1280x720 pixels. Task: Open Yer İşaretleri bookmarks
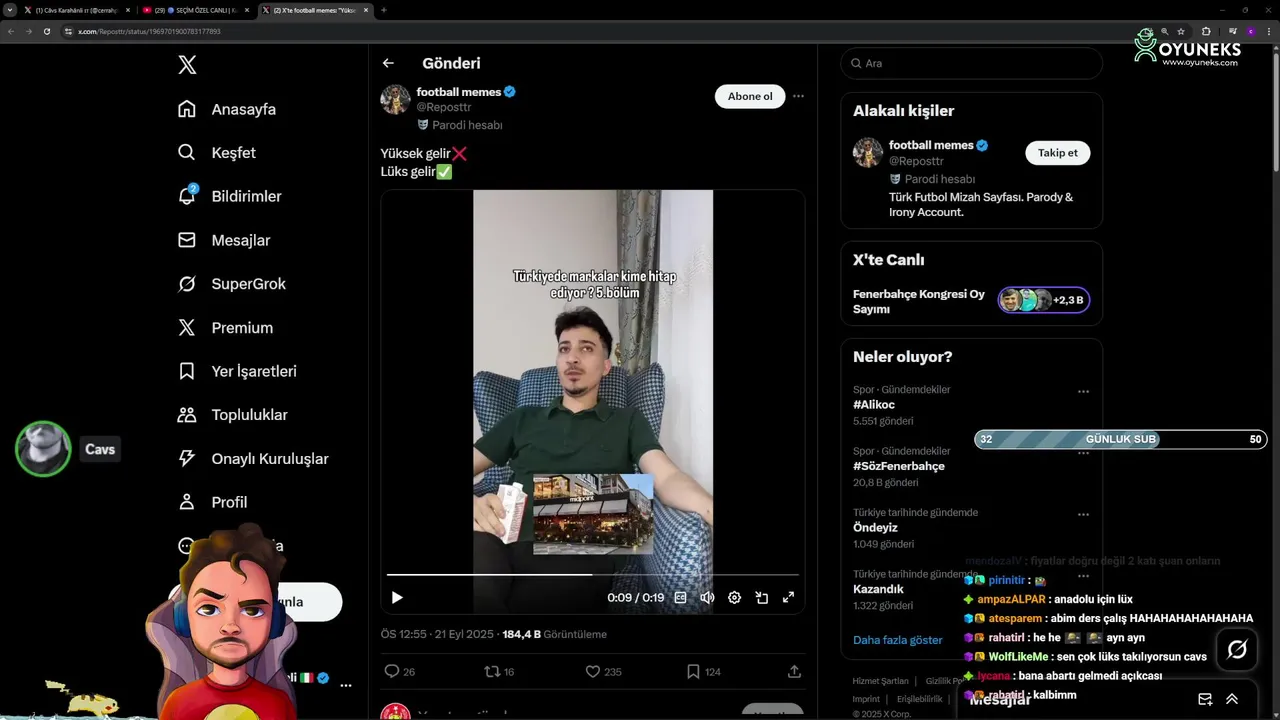pos(237,371)
